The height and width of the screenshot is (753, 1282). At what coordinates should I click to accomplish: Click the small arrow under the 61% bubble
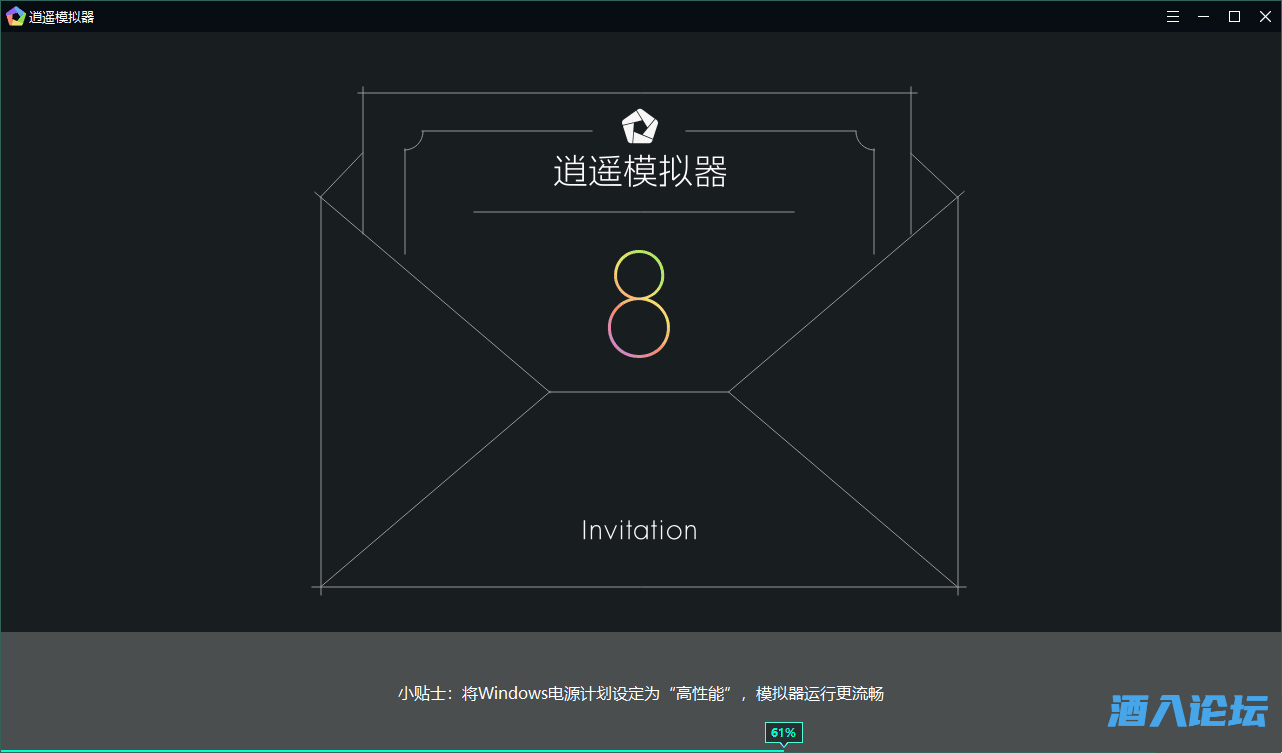(783, 744)
